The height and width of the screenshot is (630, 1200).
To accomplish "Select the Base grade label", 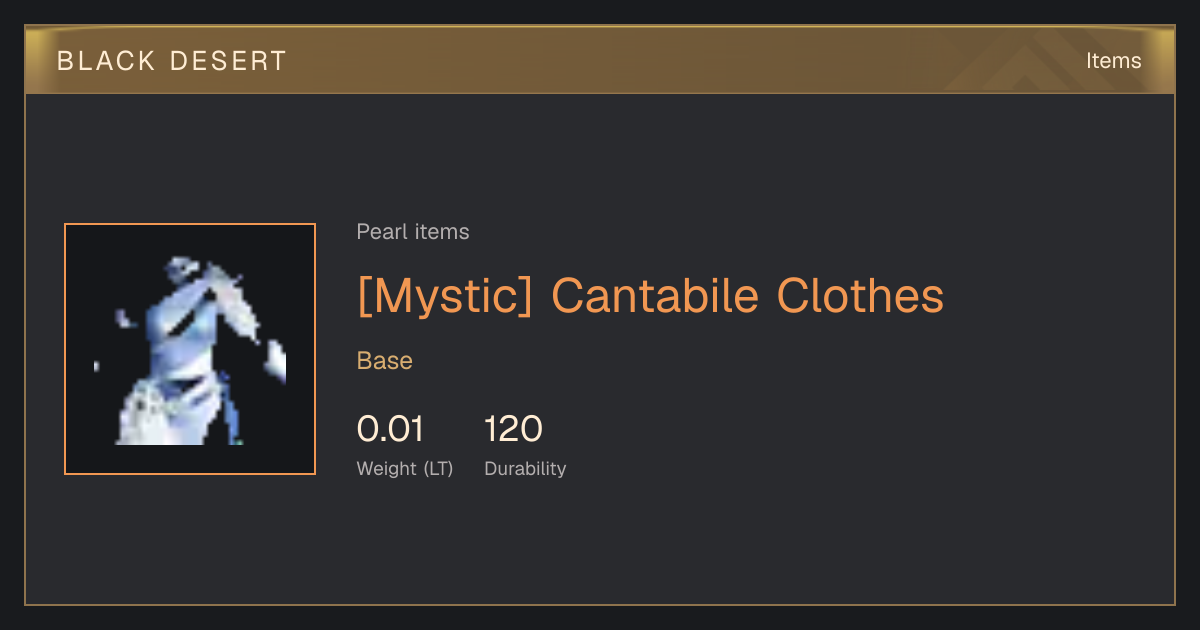I will click(385, 361).
